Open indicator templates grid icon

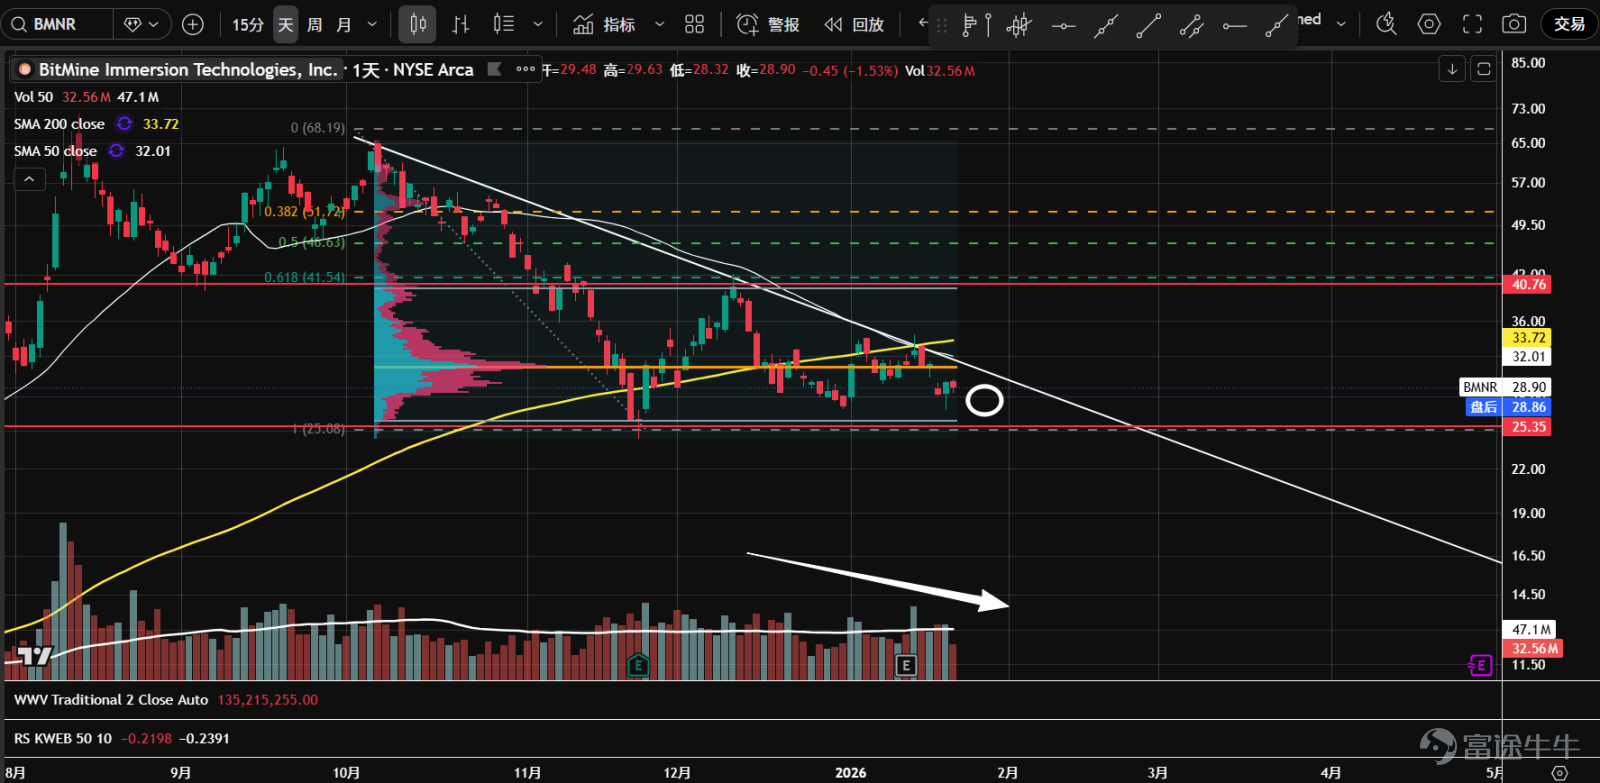point(694,24)
